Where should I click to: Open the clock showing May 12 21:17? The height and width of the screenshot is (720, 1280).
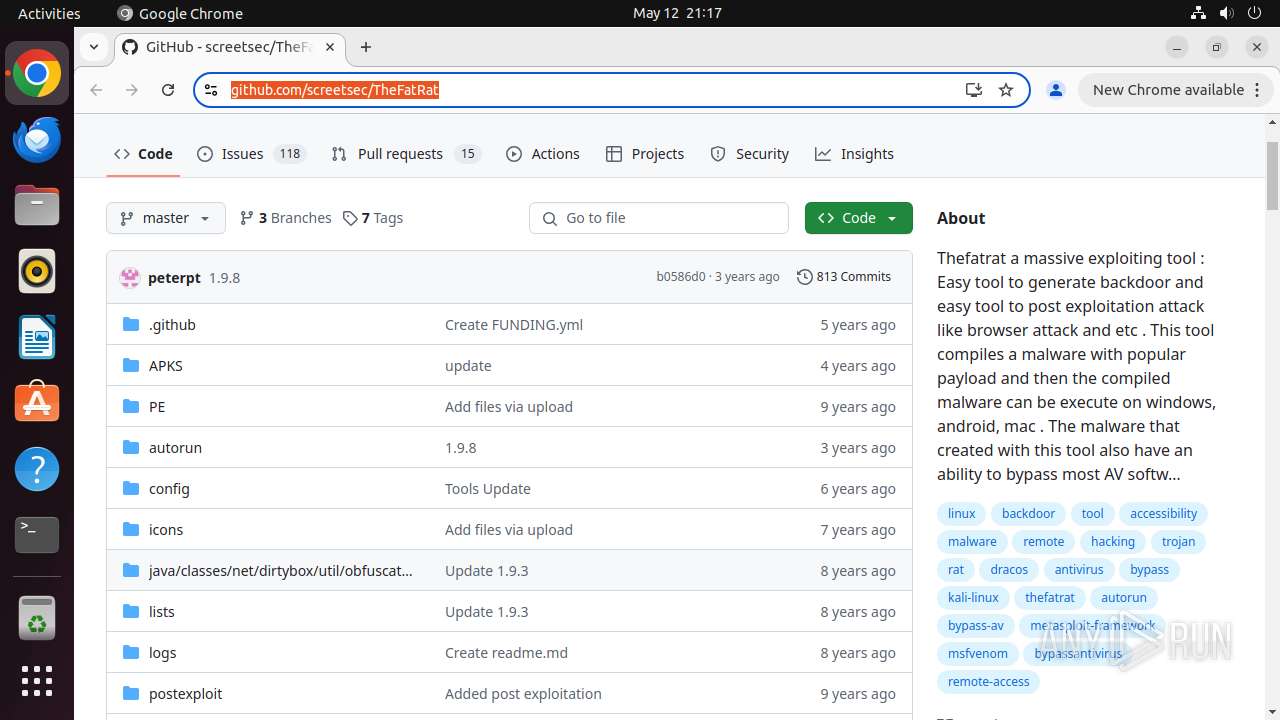coord(677,13)
